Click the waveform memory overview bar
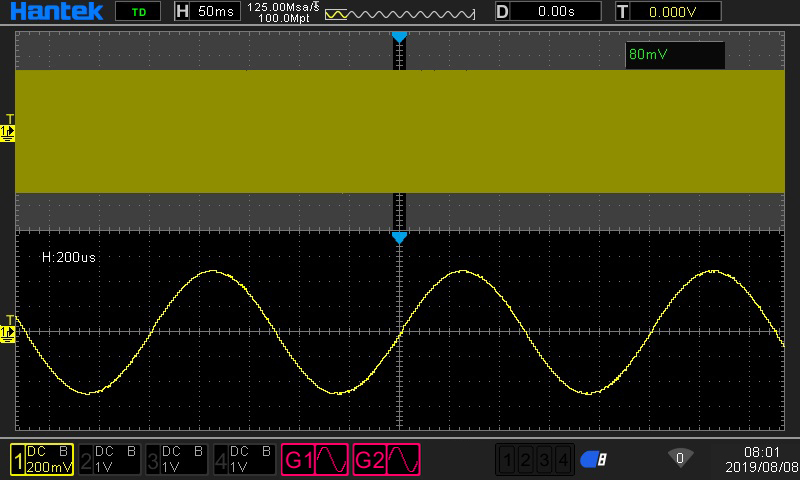Image resolution: width=800 pixels, height=480 pixels. pyautogui.click(x=400, y=14)
